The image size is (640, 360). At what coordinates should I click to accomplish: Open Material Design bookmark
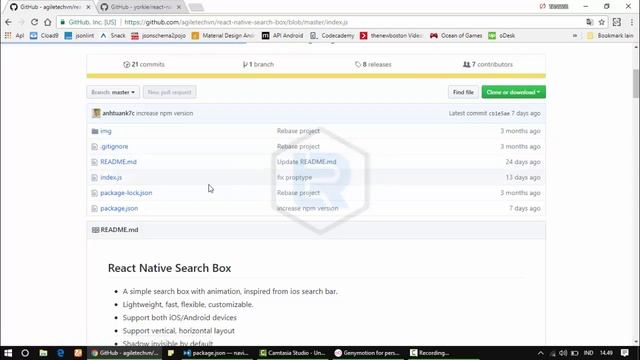pos(223,36)
